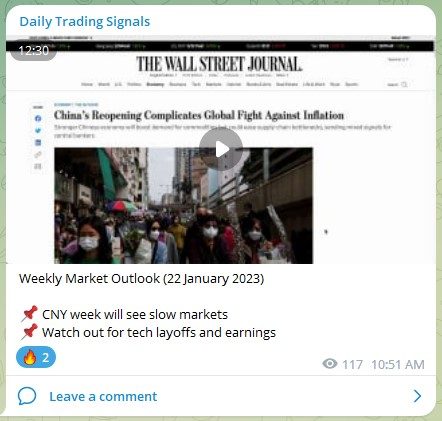Click the 10:51 AM message timestamp
Viewport: 442px width, 421px height.
(398, 365)
